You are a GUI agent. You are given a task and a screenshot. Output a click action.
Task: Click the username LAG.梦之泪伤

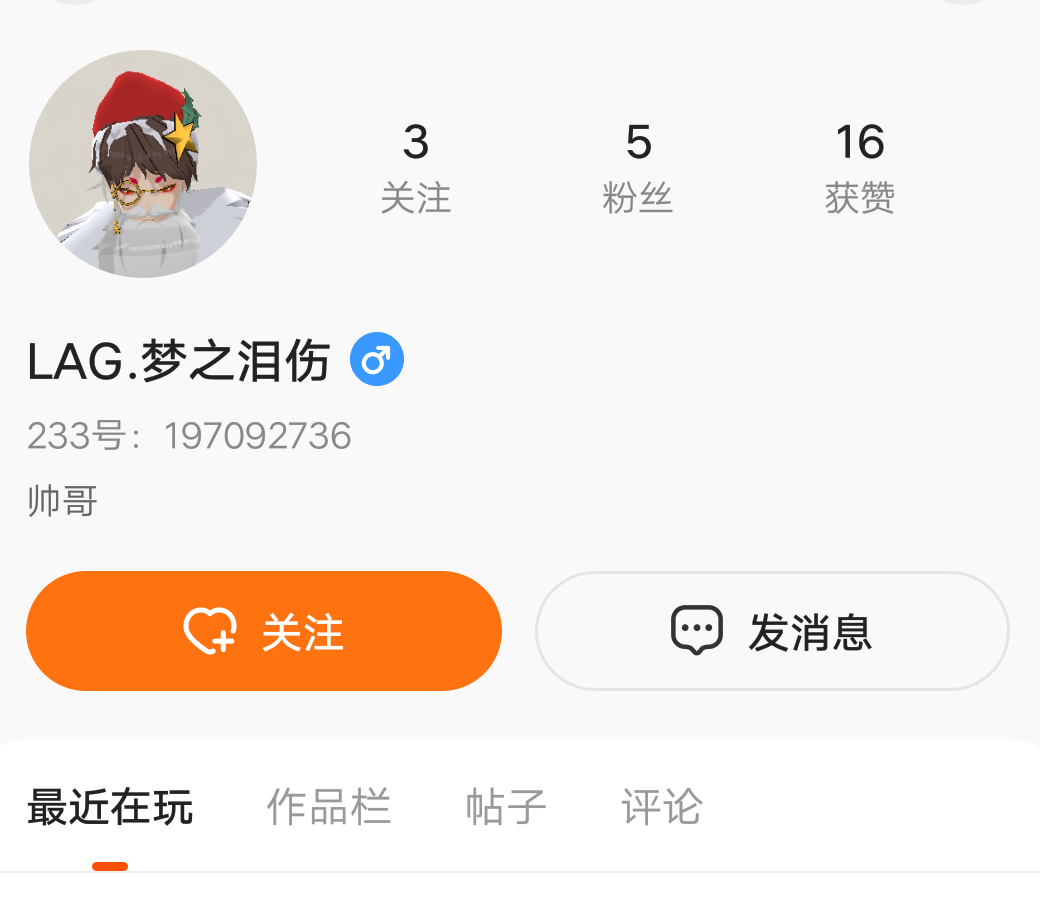point(179,361)
